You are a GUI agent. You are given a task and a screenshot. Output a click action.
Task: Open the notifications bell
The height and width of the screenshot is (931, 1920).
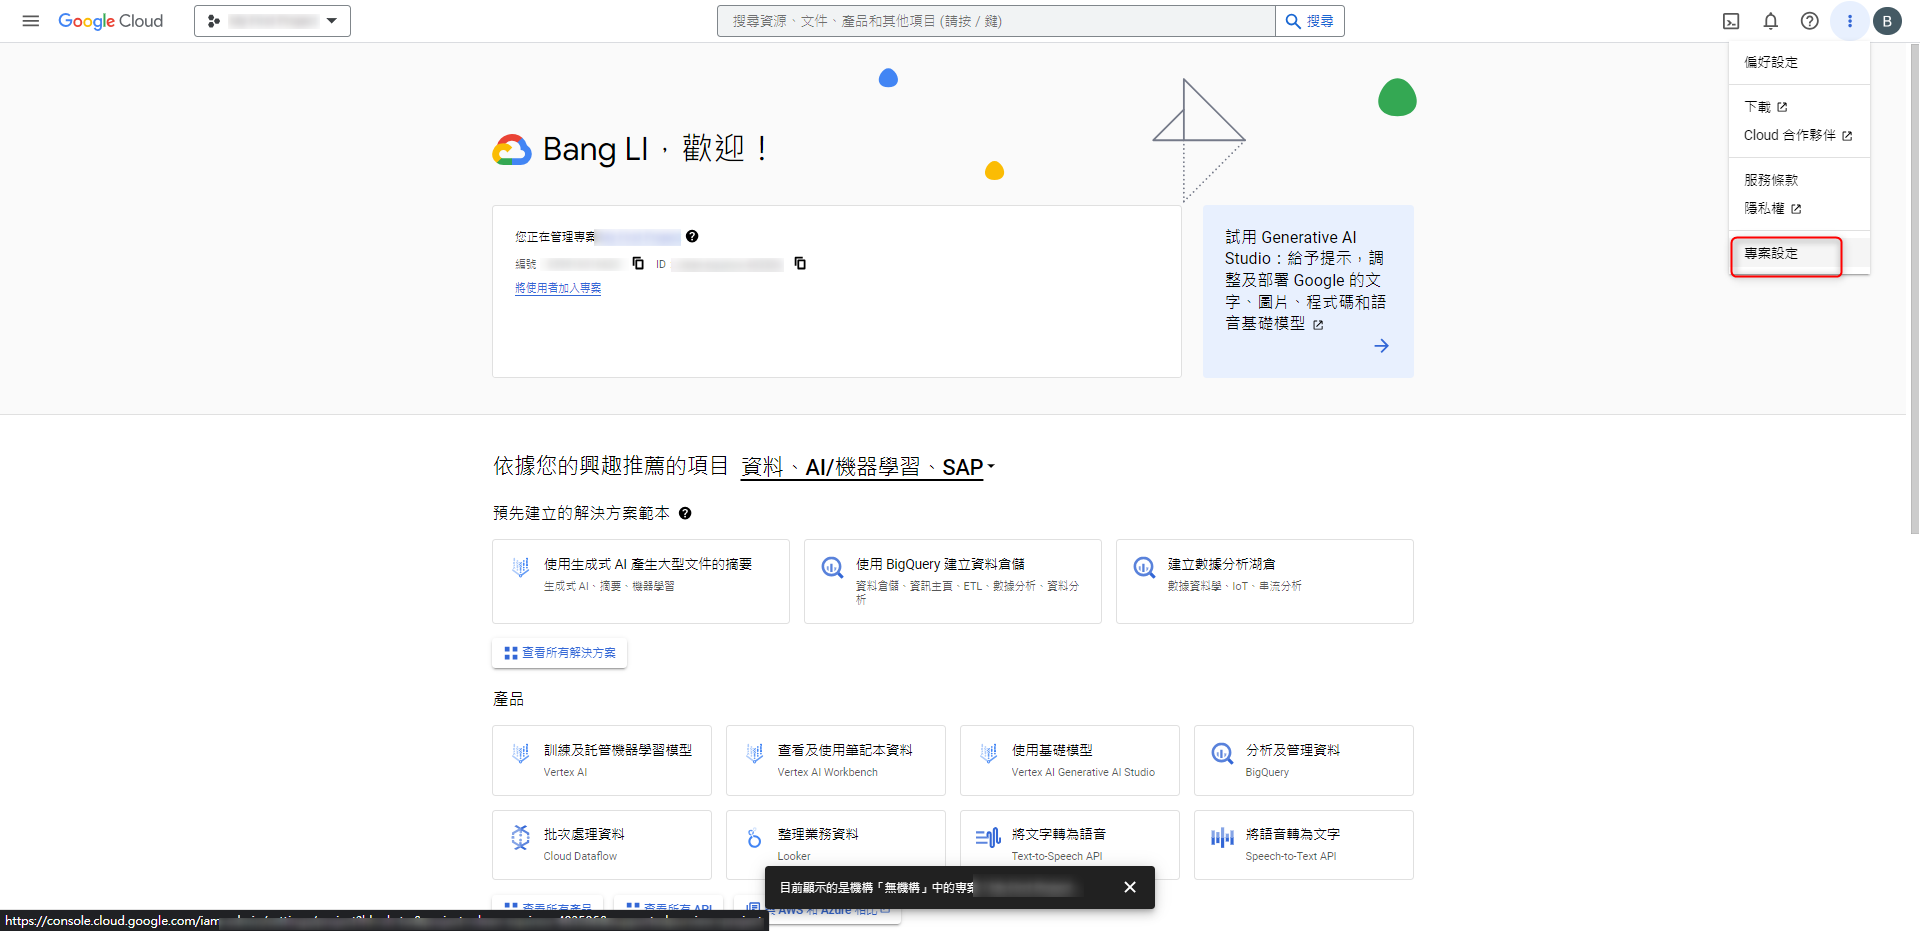point(1771,21)
